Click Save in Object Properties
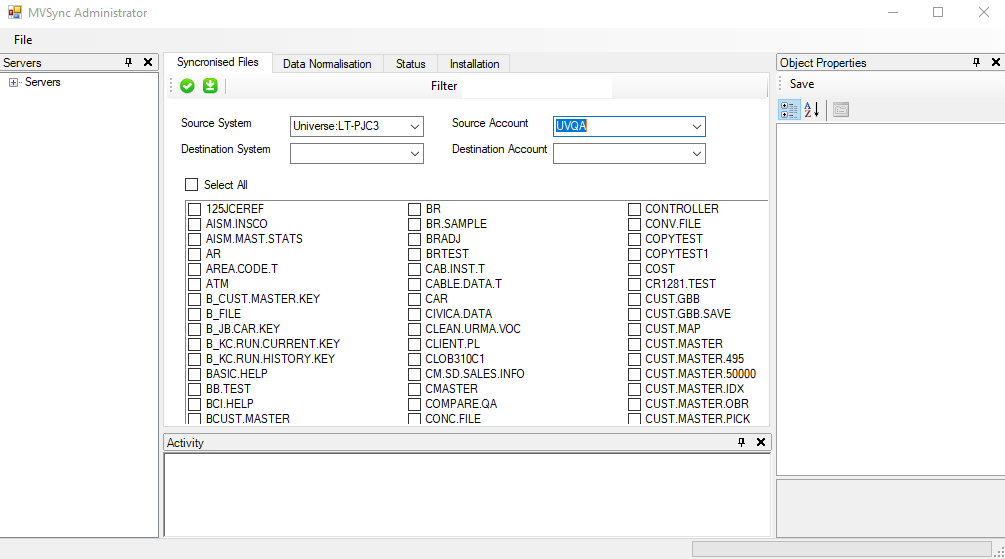1005x559 pixels. [802, 84]
